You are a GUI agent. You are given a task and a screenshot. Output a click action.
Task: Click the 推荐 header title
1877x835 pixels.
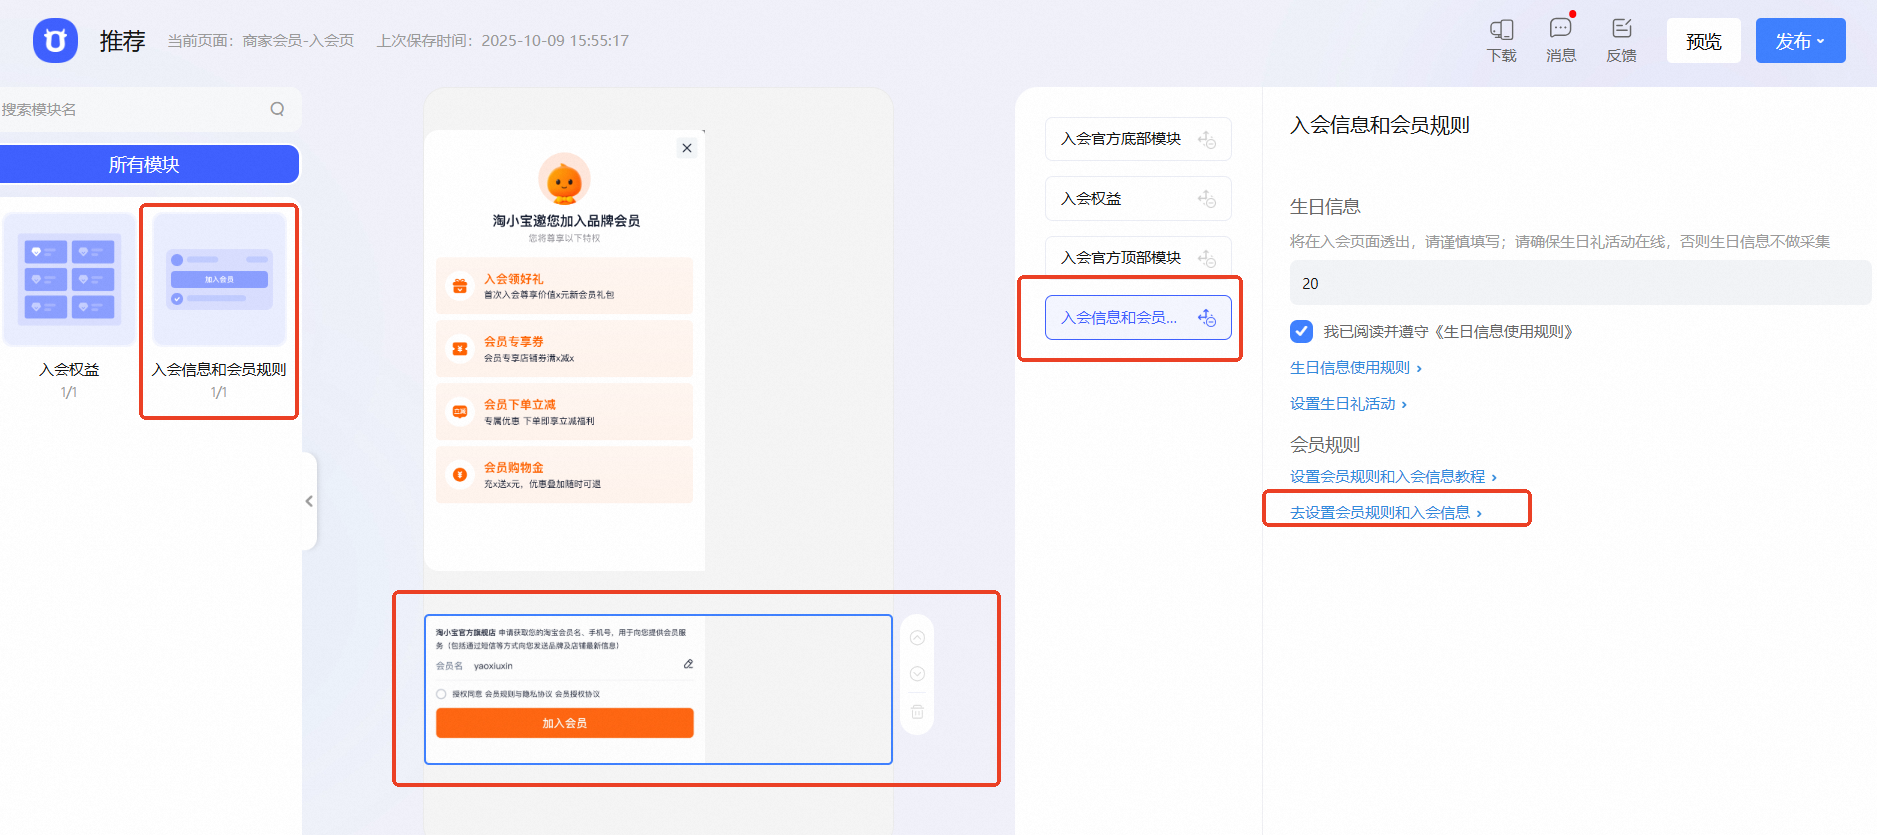pyautogui.click(x=123, y=41)
